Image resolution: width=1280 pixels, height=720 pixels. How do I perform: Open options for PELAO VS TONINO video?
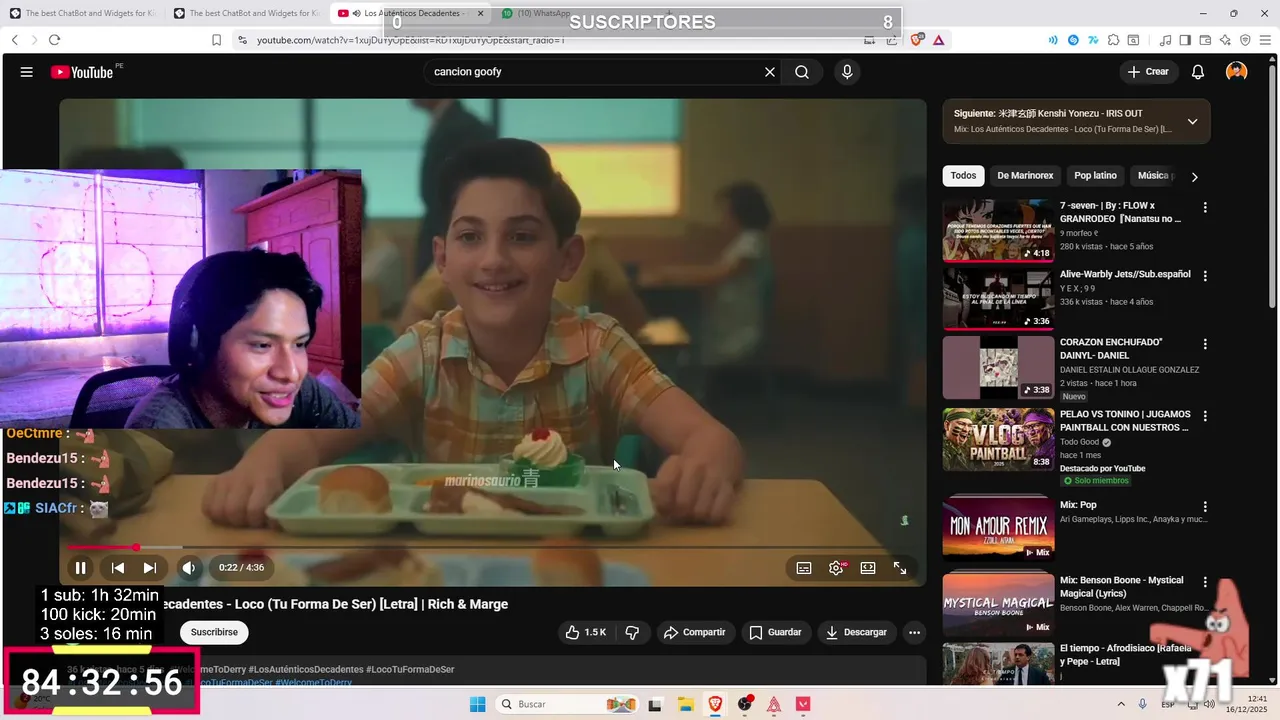(1205, 415)
